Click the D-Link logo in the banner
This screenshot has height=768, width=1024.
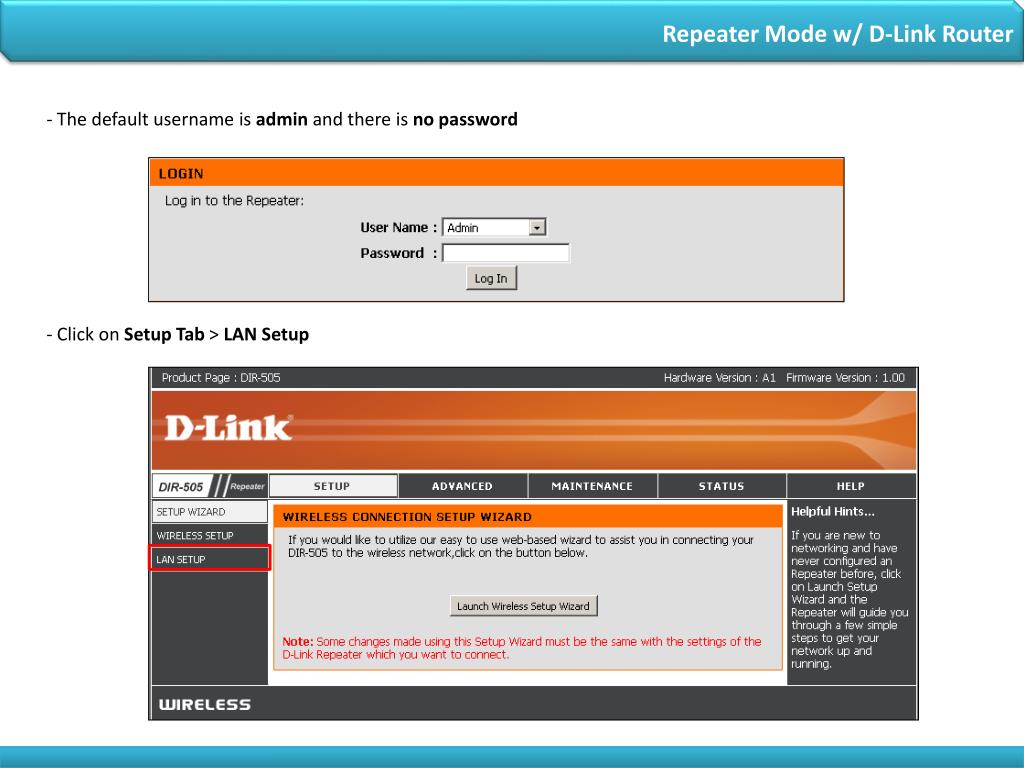pos(228,428)
